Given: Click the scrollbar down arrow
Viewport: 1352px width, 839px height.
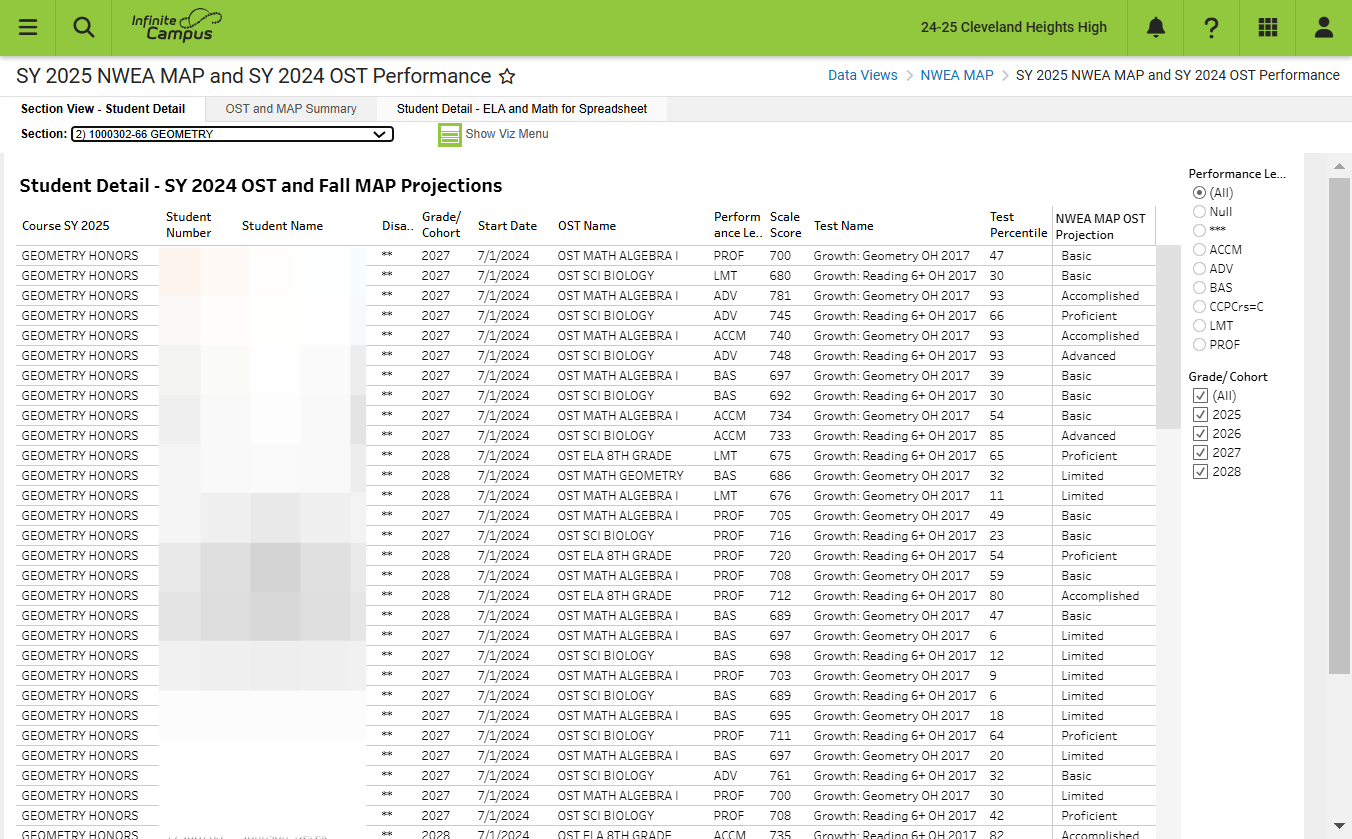Looking at the screenshot, I should click(1339, 826).
